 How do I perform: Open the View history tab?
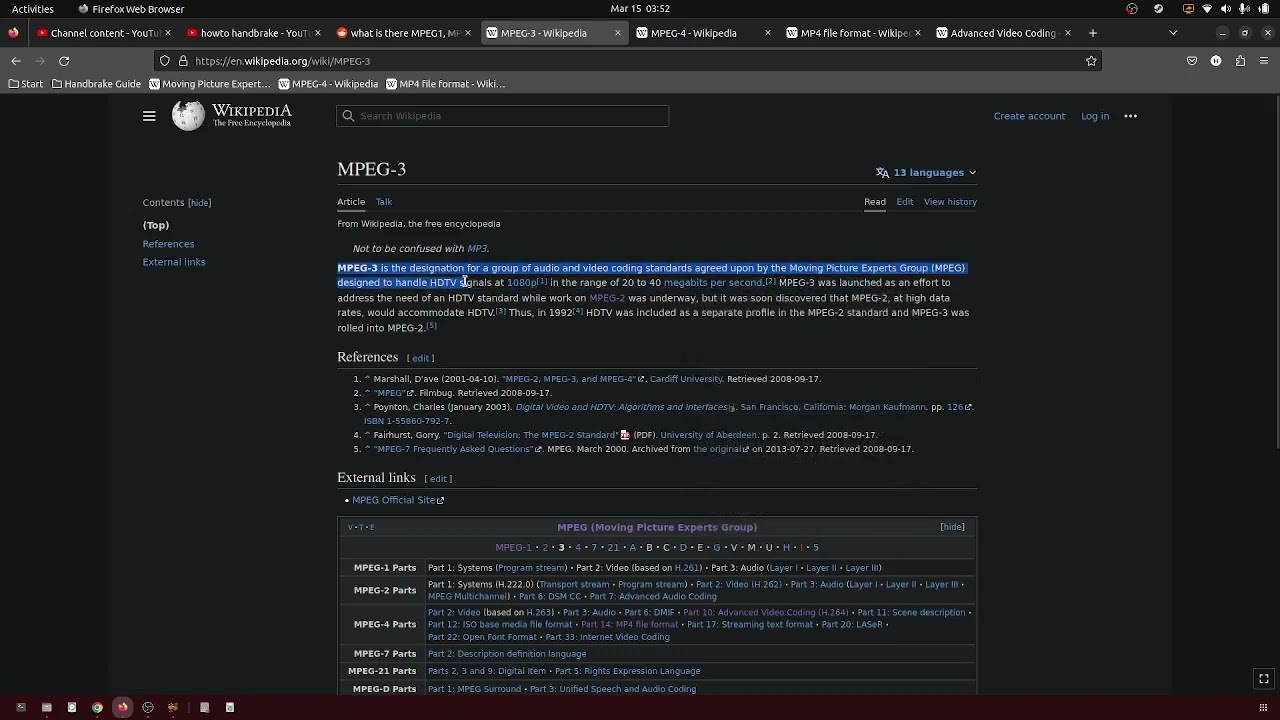pos(950,202)
